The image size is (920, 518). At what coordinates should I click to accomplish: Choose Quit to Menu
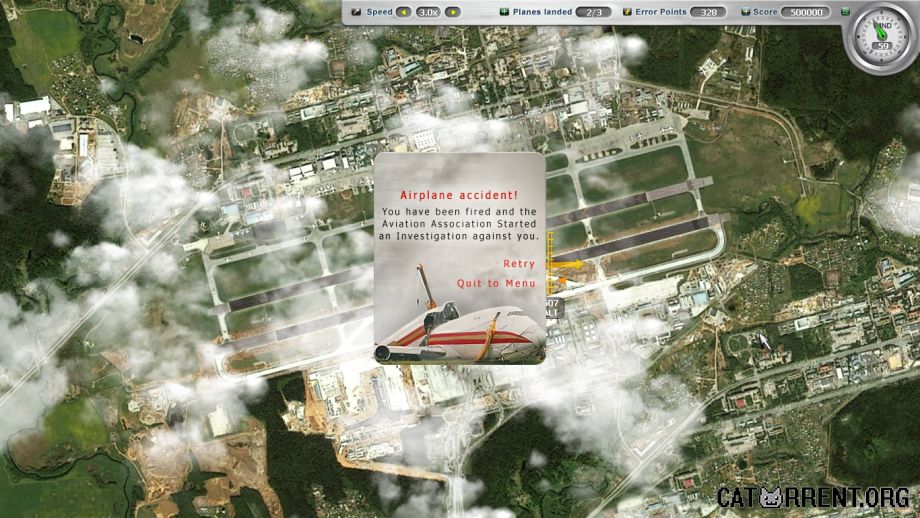[x=496, y=283]
